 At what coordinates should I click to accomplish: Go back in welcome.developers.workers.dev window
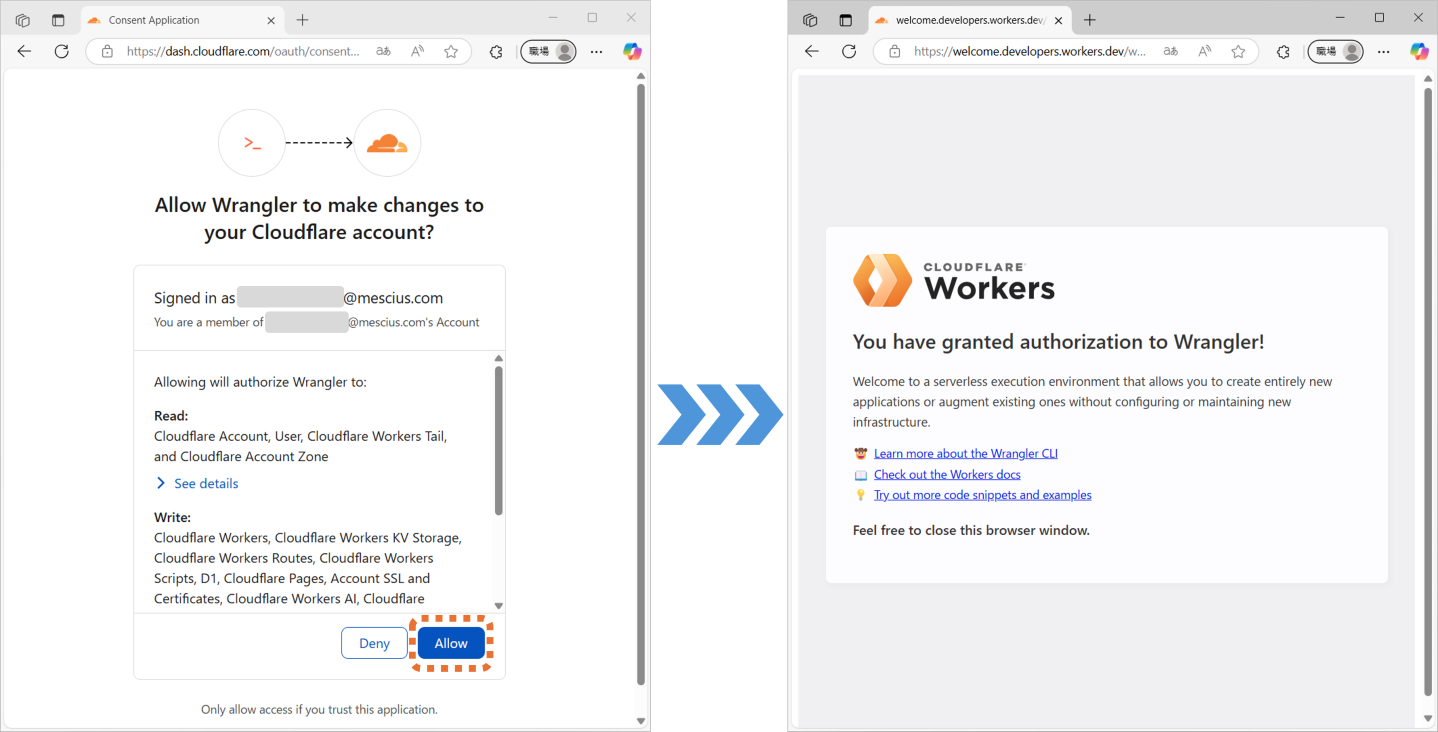pos(812,51)
